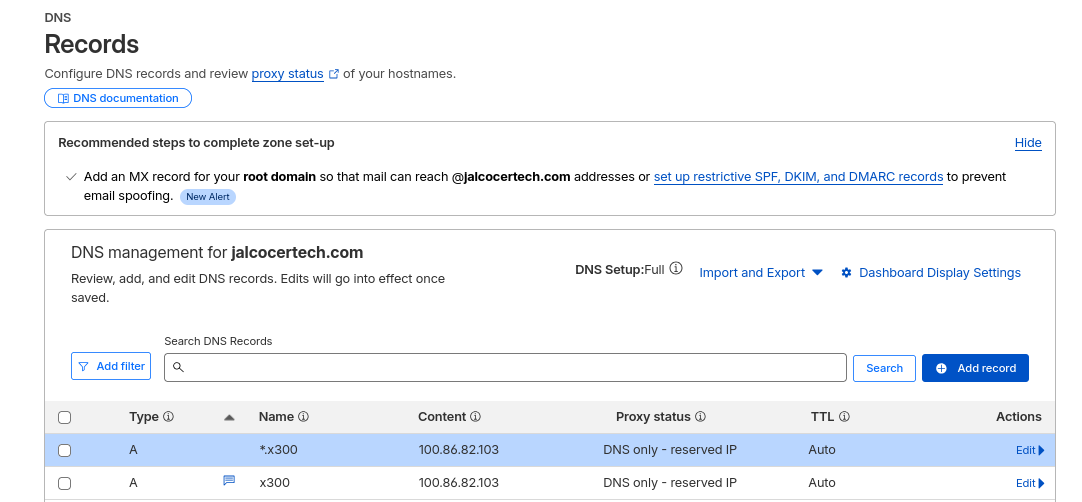This screenshot has height=502, width=1082.
Task: Click the TTL column info icon
Action: pos(845,417)
